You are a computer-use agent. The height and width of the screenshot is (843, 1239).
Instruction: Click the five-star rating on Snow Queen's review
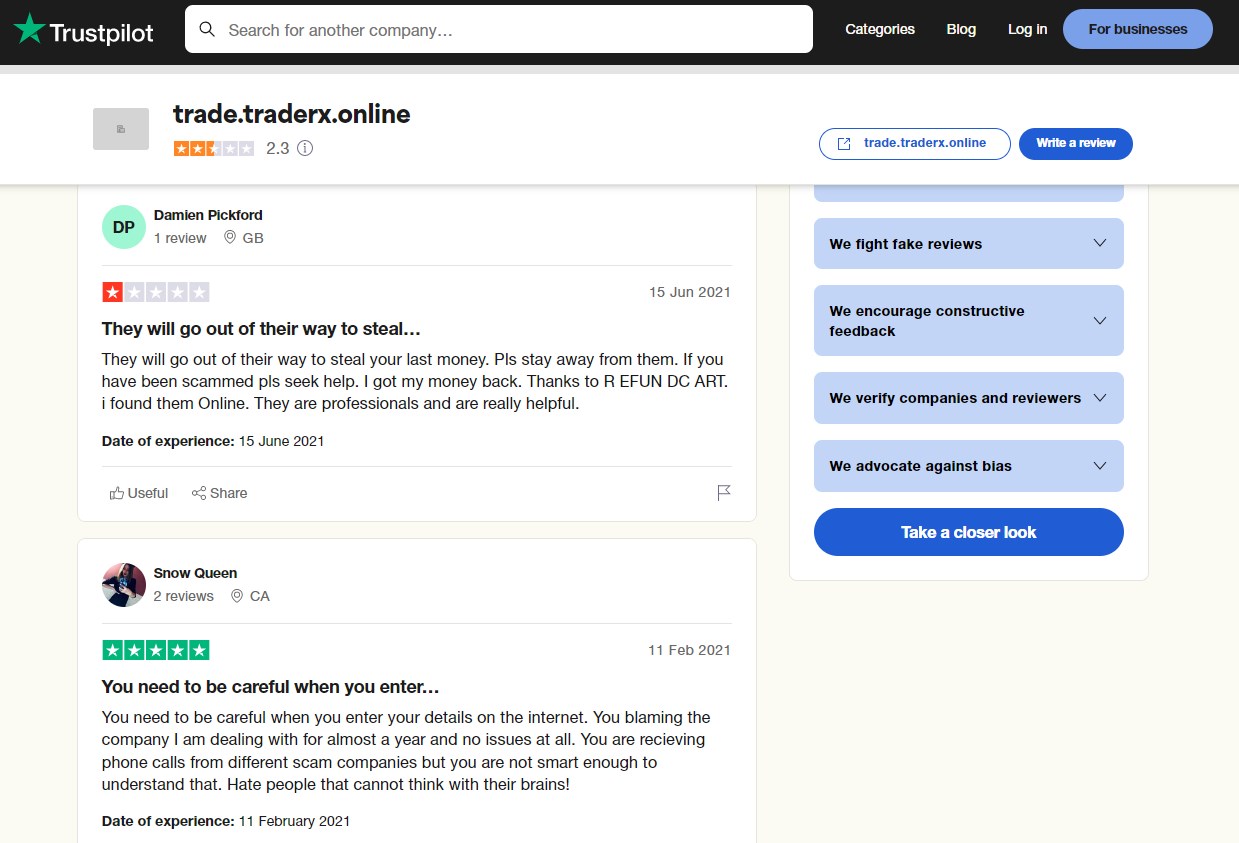tap(155, 649)
